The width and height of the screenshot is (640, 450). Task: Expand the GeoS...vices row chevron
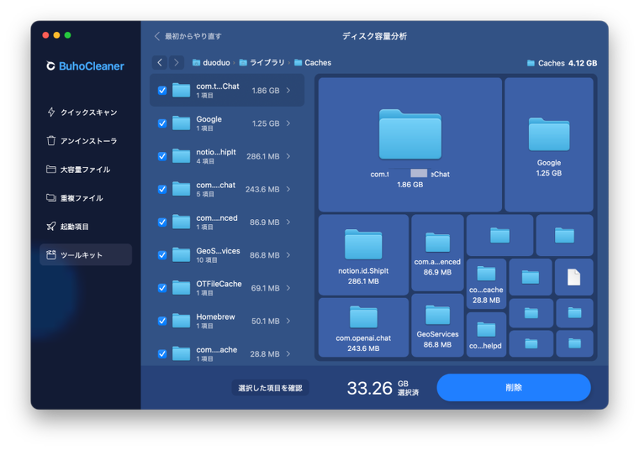[x=289, y=255]
